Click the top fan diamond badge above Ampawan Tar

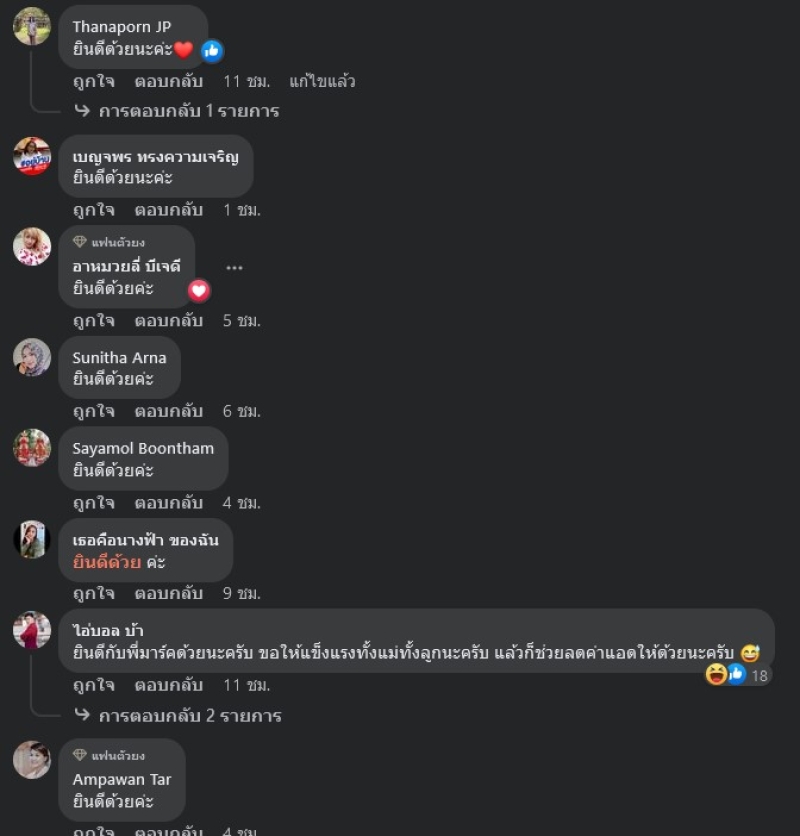point(79,754)
